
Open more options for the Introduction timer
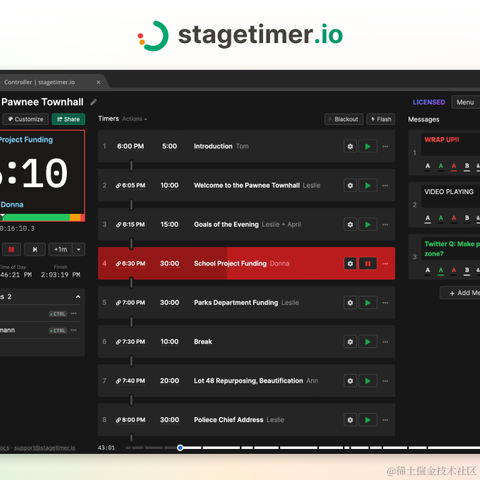click(385, 146)
